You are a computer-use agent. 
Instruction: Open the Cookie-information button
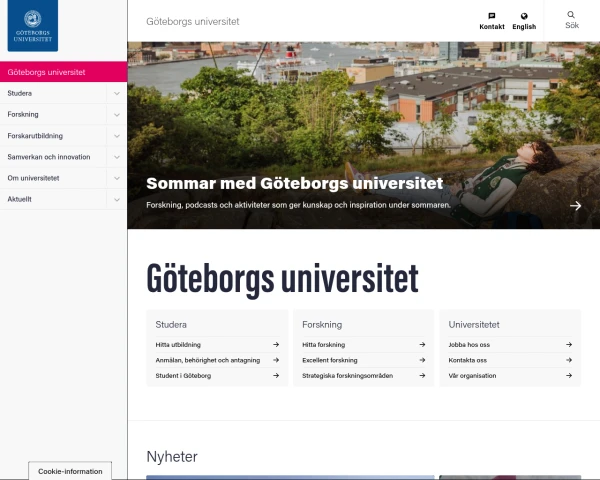70,471
